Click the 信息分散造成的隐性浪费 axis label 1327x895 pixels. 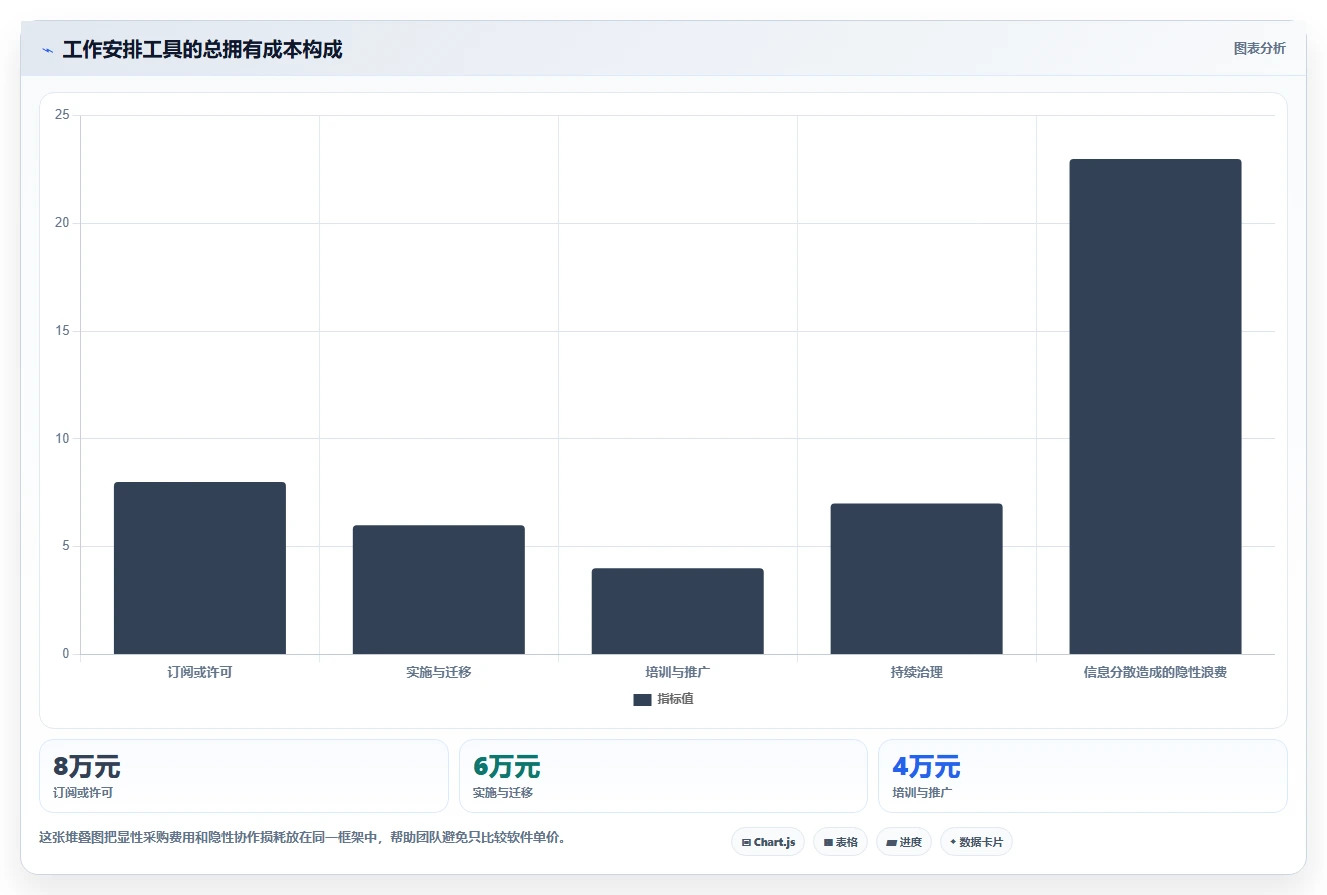click(1155, 672)
